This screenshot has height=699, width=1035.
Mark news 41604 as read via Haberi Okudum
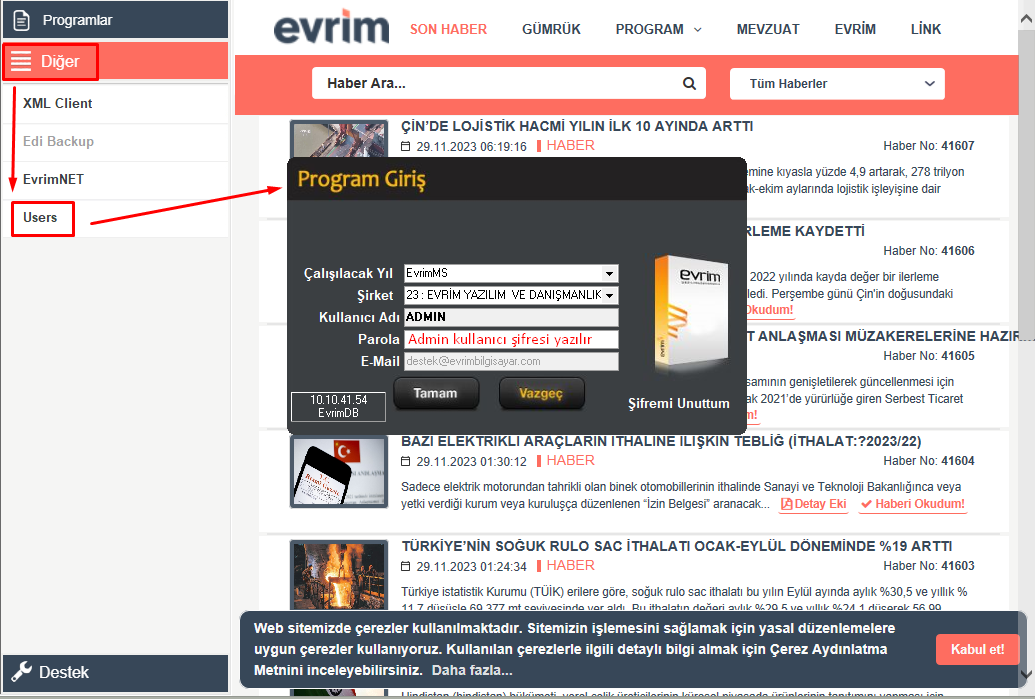point(913,504)
